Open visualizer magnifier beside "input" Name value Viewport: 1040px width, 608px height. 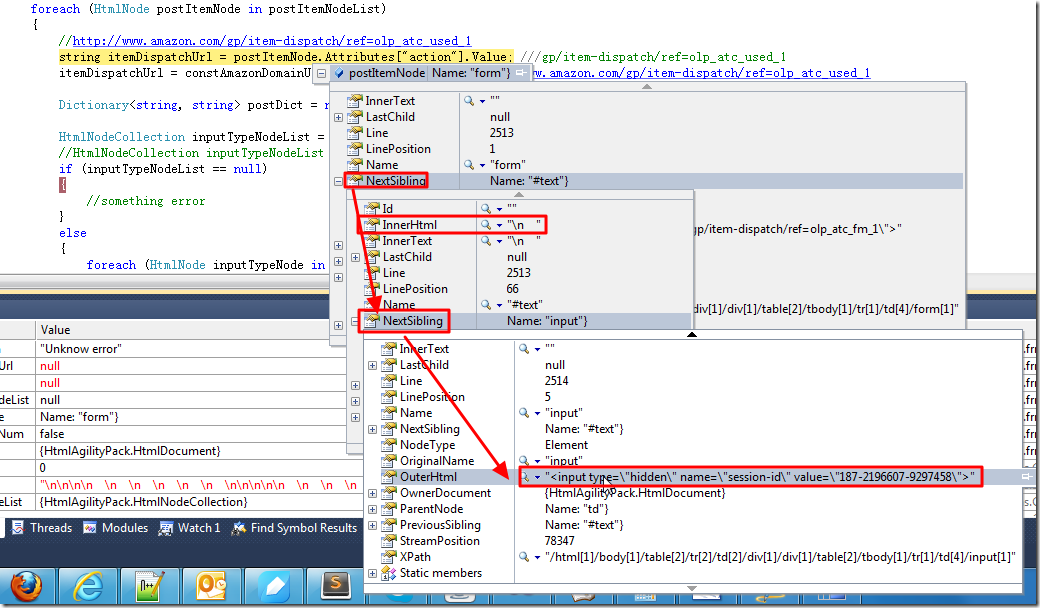tap(524, 413)
